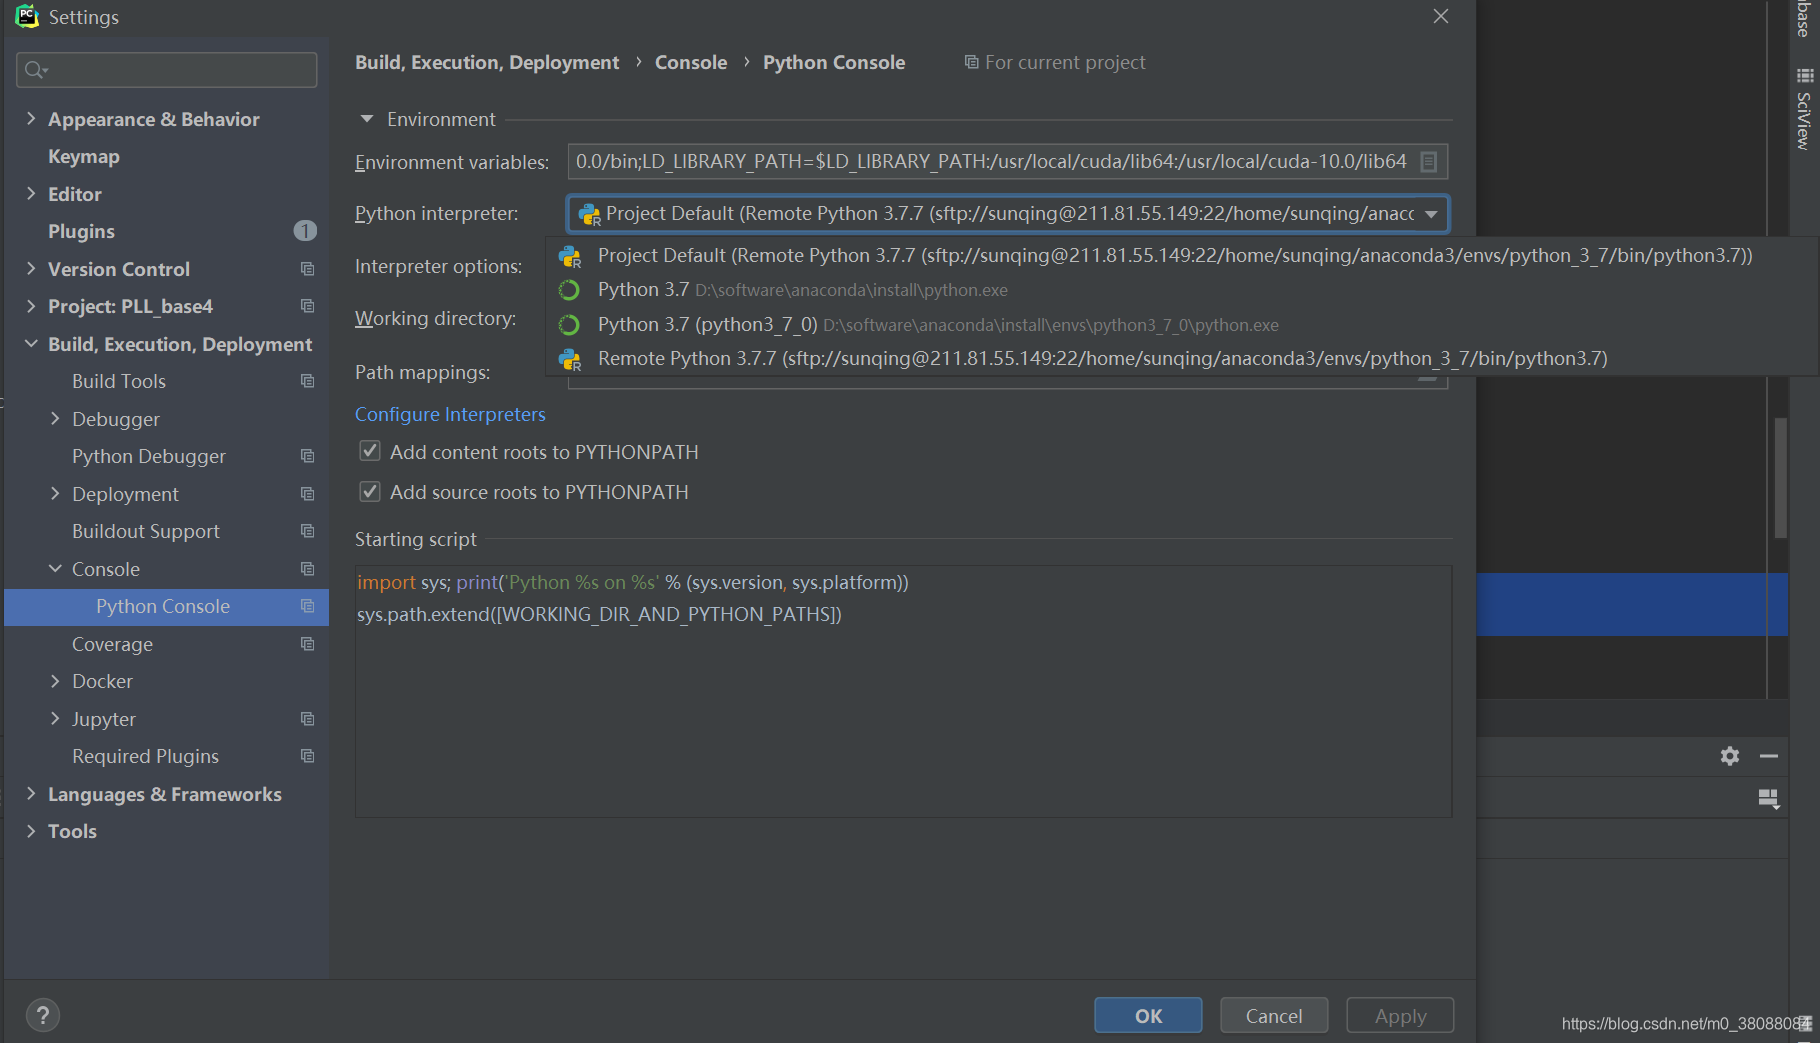Click the OK button
The height and width of the screenshot is (1043, 1820).
tap(1148, 1015)
